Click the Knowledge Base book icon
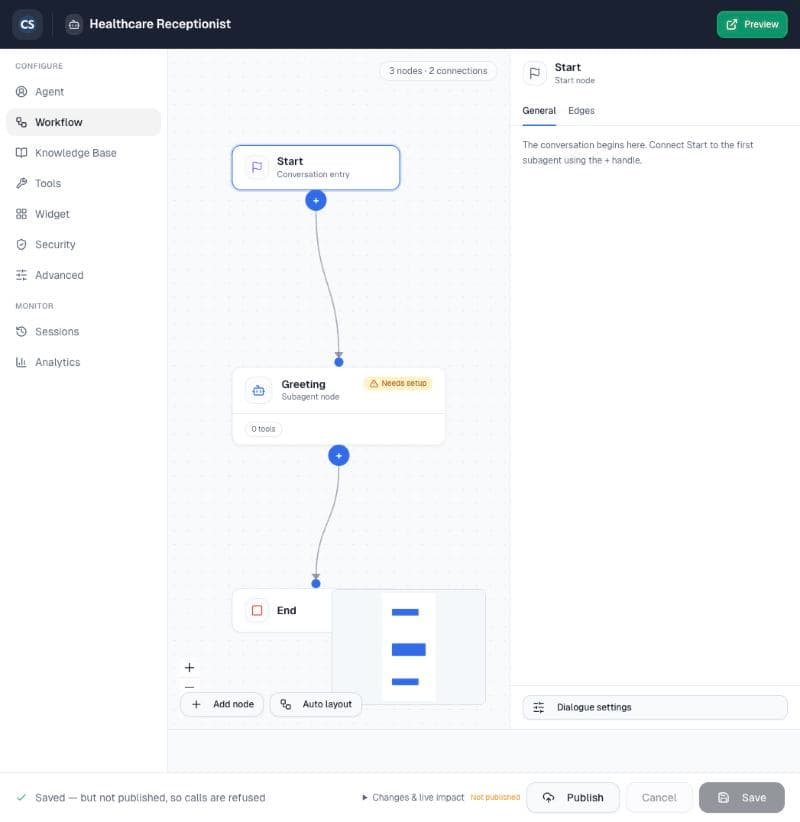The image size is (800, 822). point(21,153)
